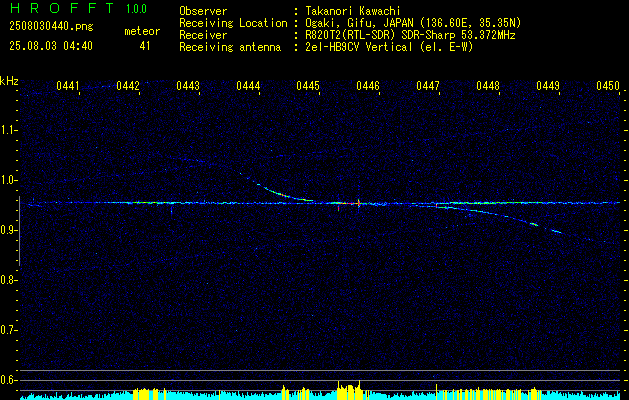This screenshot has height=400, width=629.
Task: Click the kHz axis unit label
Action: point(9,81)
